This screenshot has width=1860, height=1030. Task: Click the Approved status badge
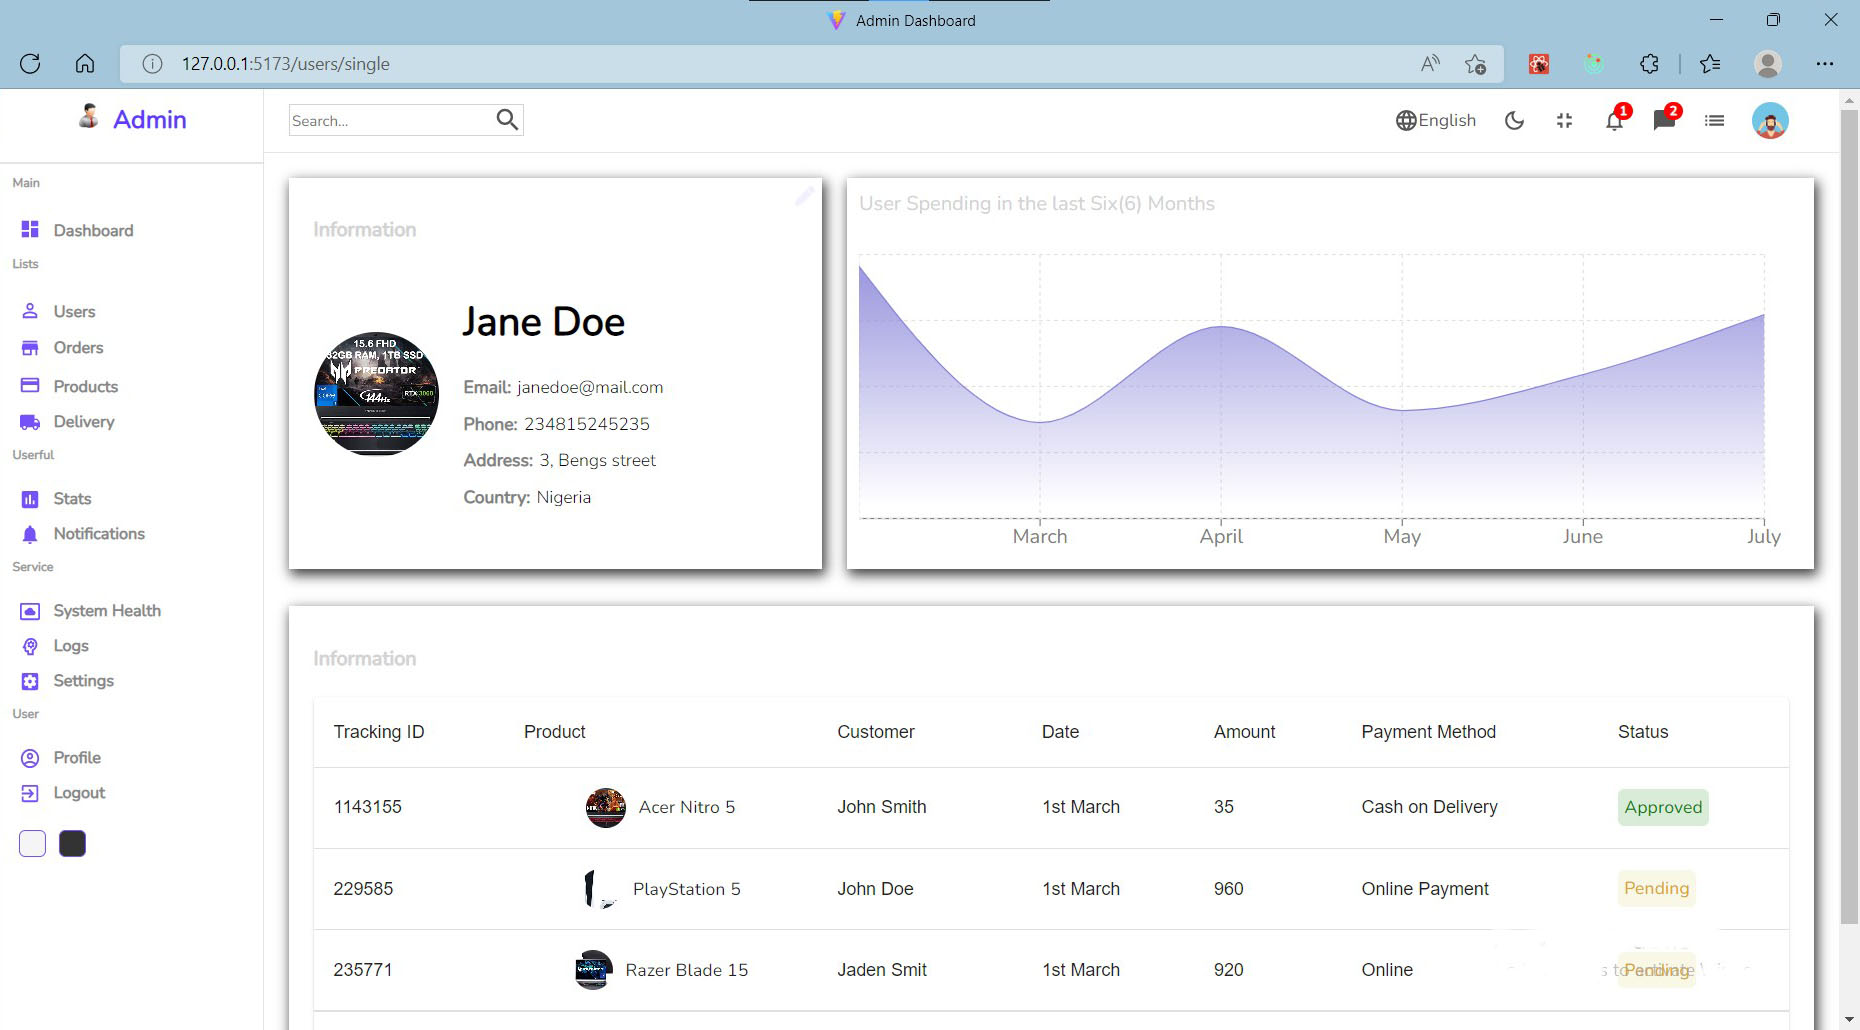(1663, 807)
